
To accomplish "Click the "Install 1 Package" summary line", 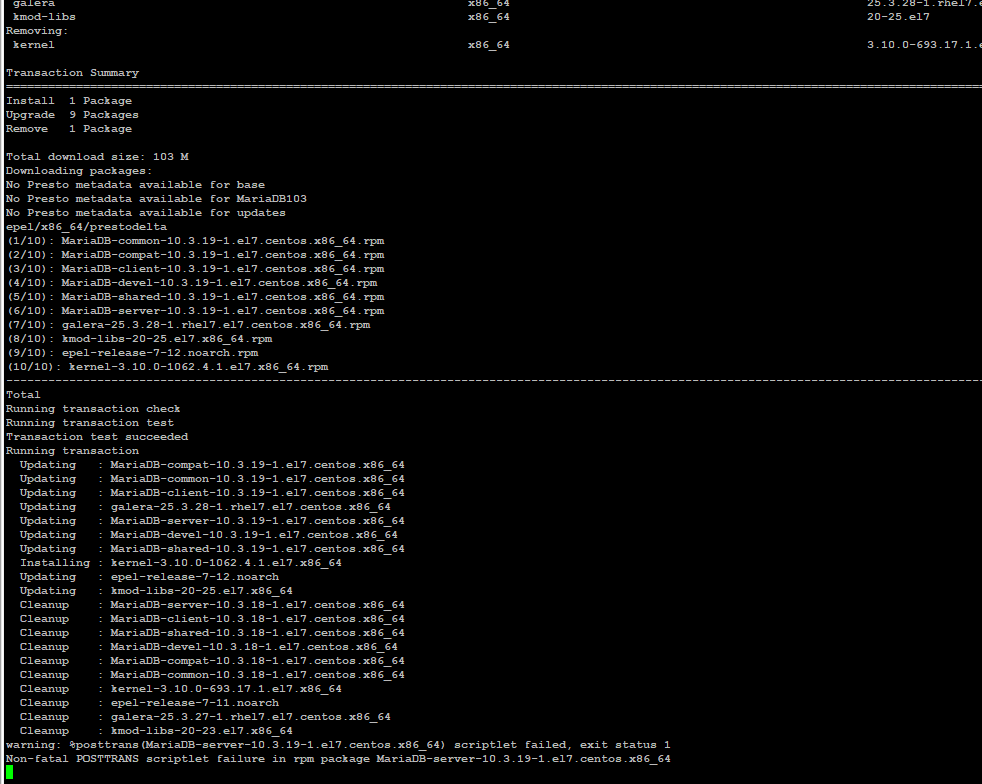I will tap(69, 101).
